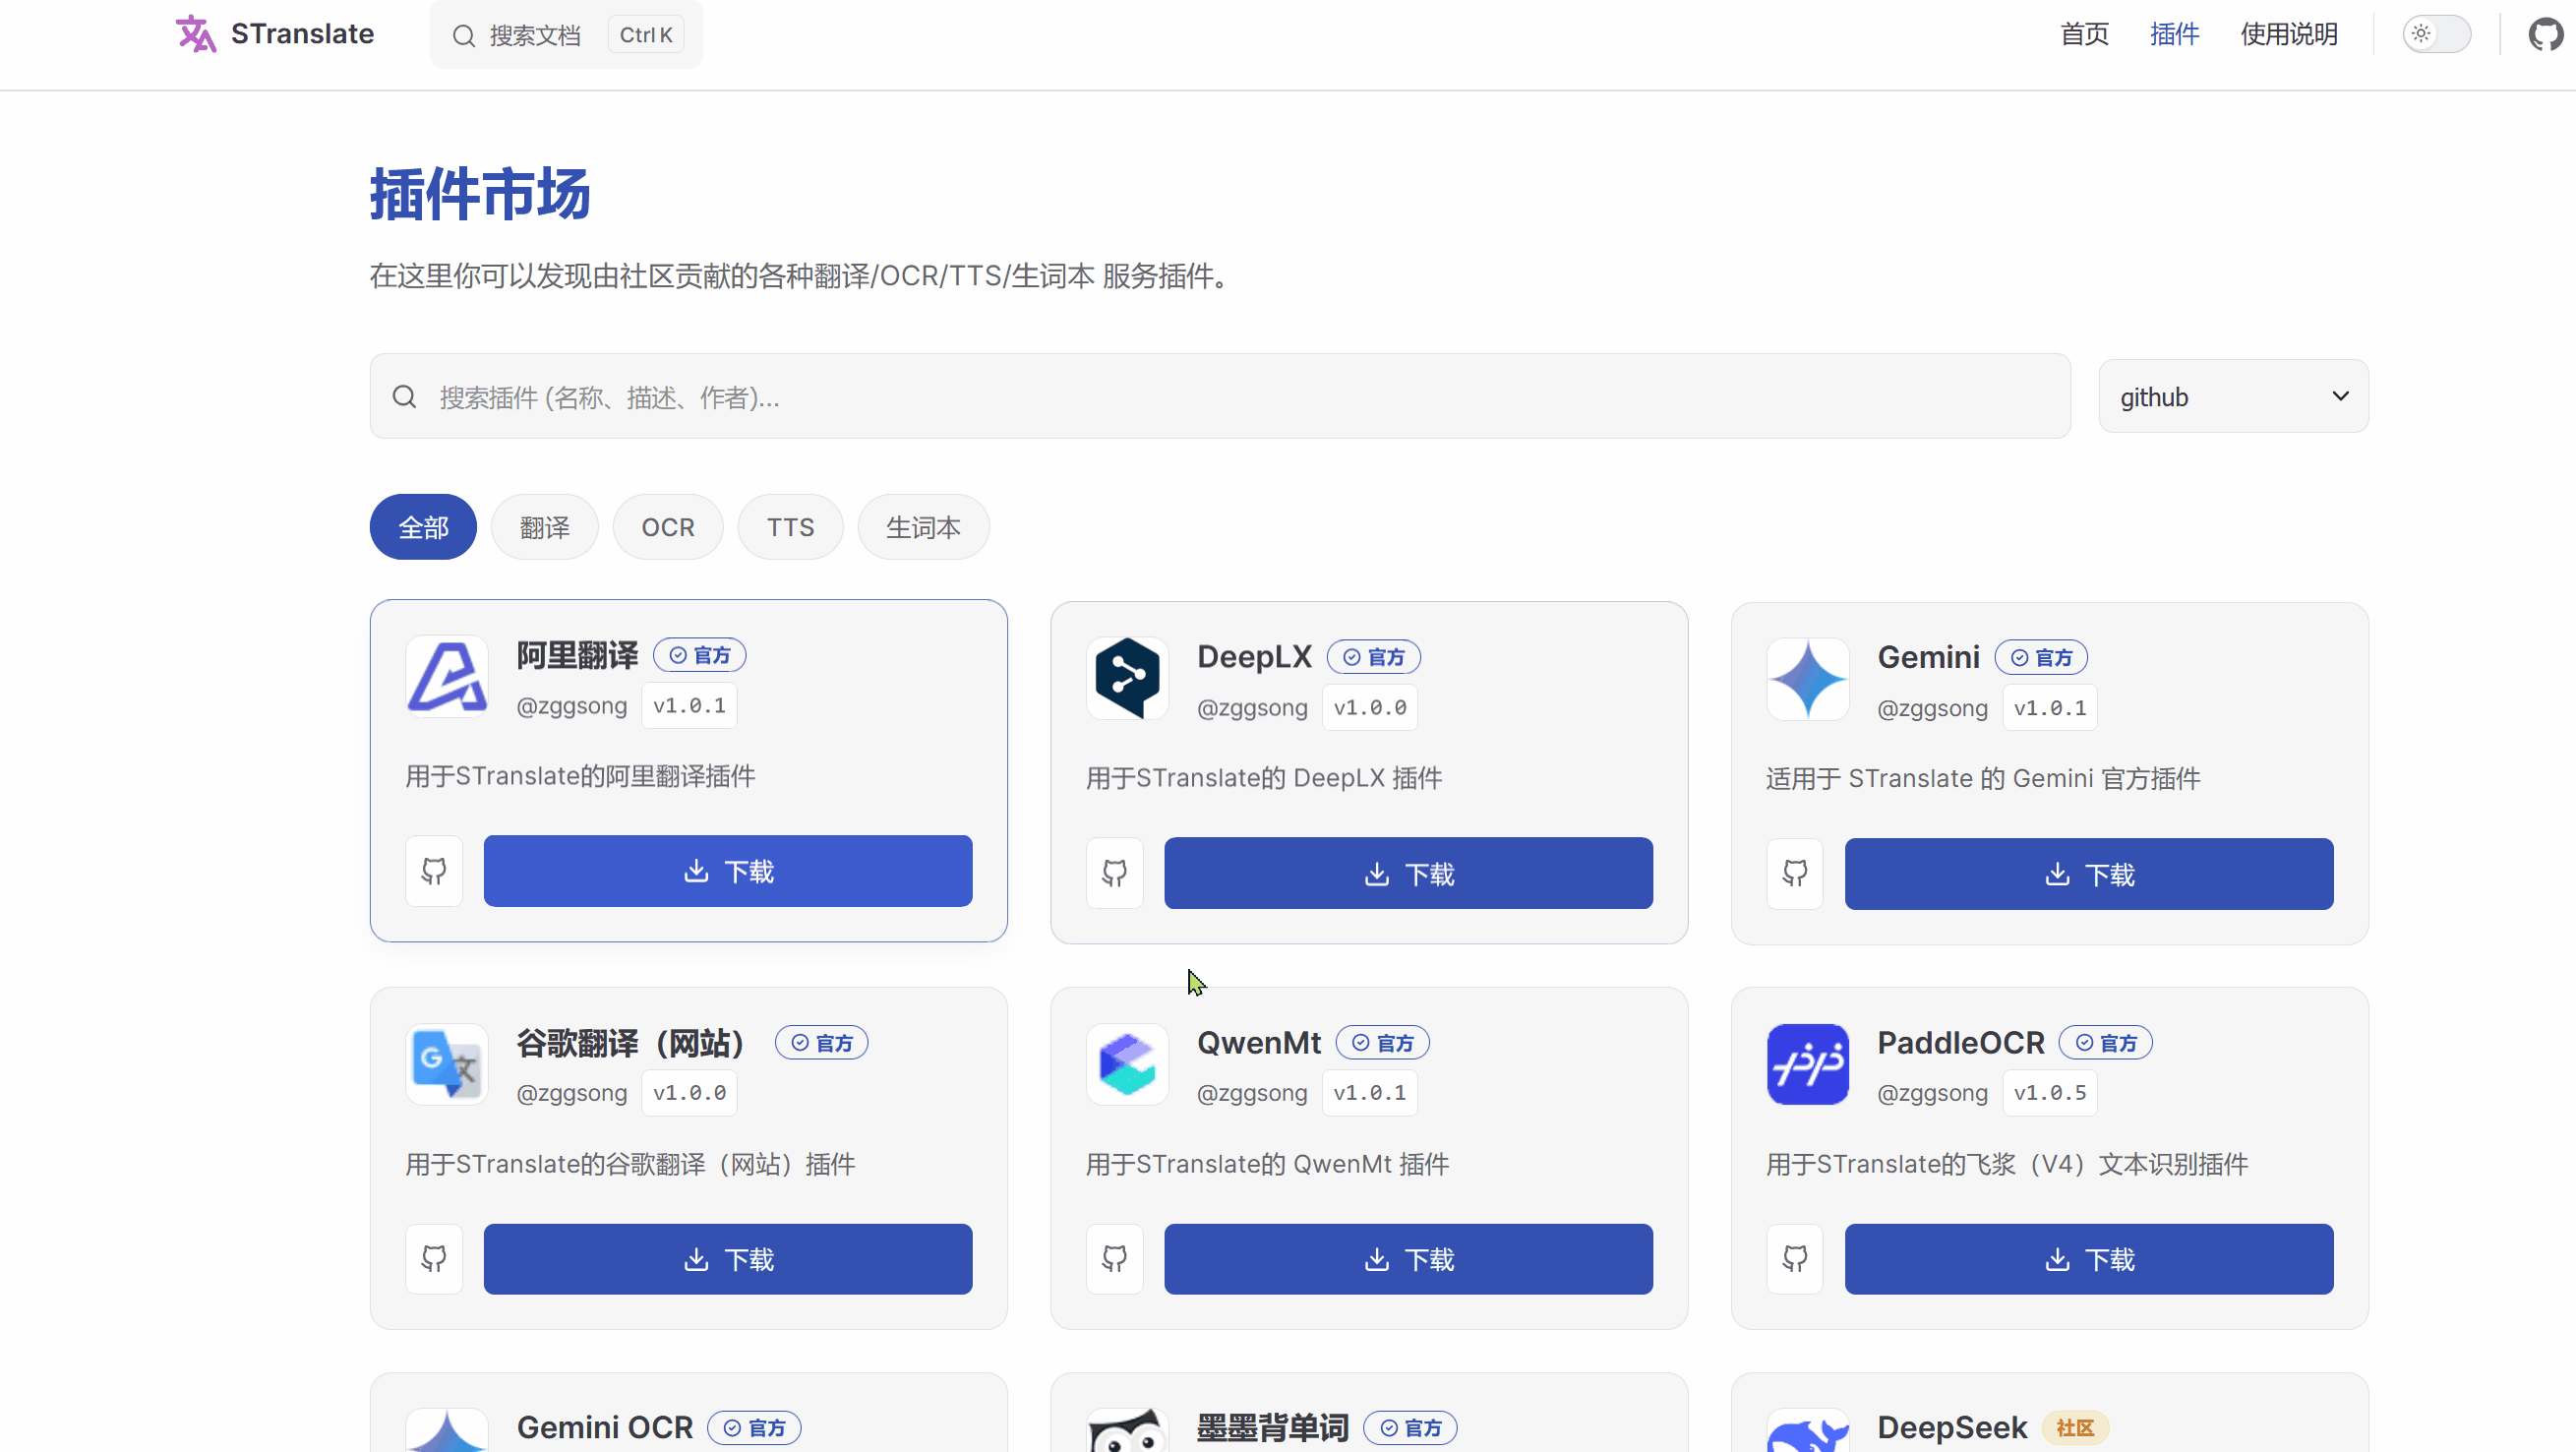This screenshot has width=2576, height=1452.
Task: Click the STranslate logo icon
Action: click(196, 35)
